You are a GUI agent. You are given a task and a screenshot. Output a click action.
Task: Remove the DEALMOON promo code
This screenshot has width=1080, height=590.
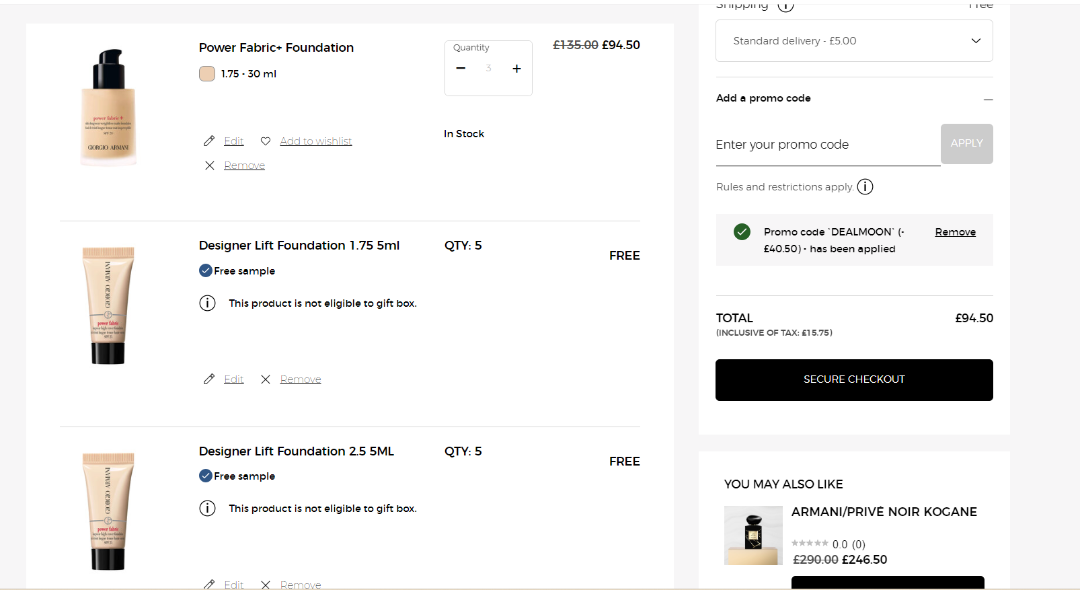[x=955, y=232]
